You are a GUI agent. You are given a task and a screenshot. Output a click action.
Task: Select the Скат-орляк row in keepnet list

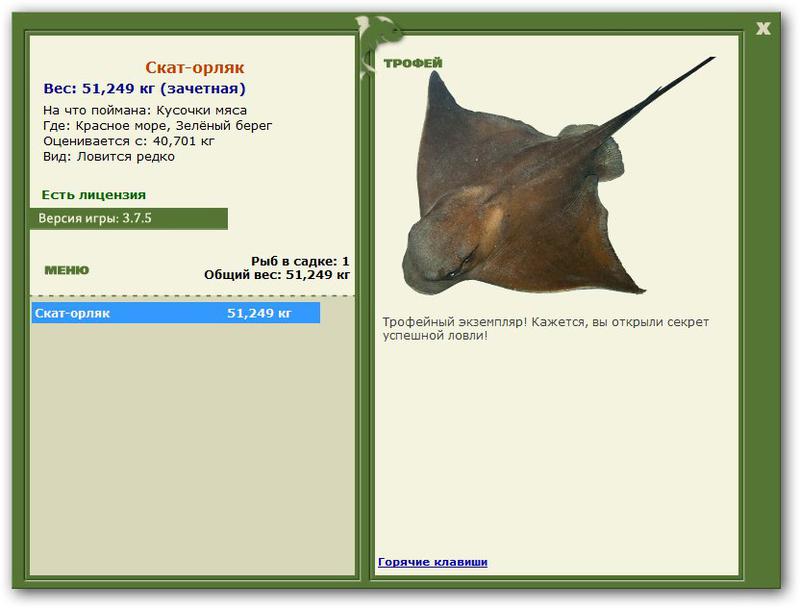(176, 313)
